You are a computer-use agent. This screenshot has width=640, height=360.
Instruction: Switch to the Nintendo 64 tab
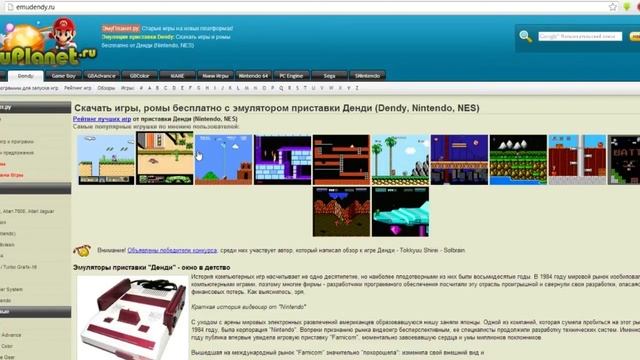[253, 76]
